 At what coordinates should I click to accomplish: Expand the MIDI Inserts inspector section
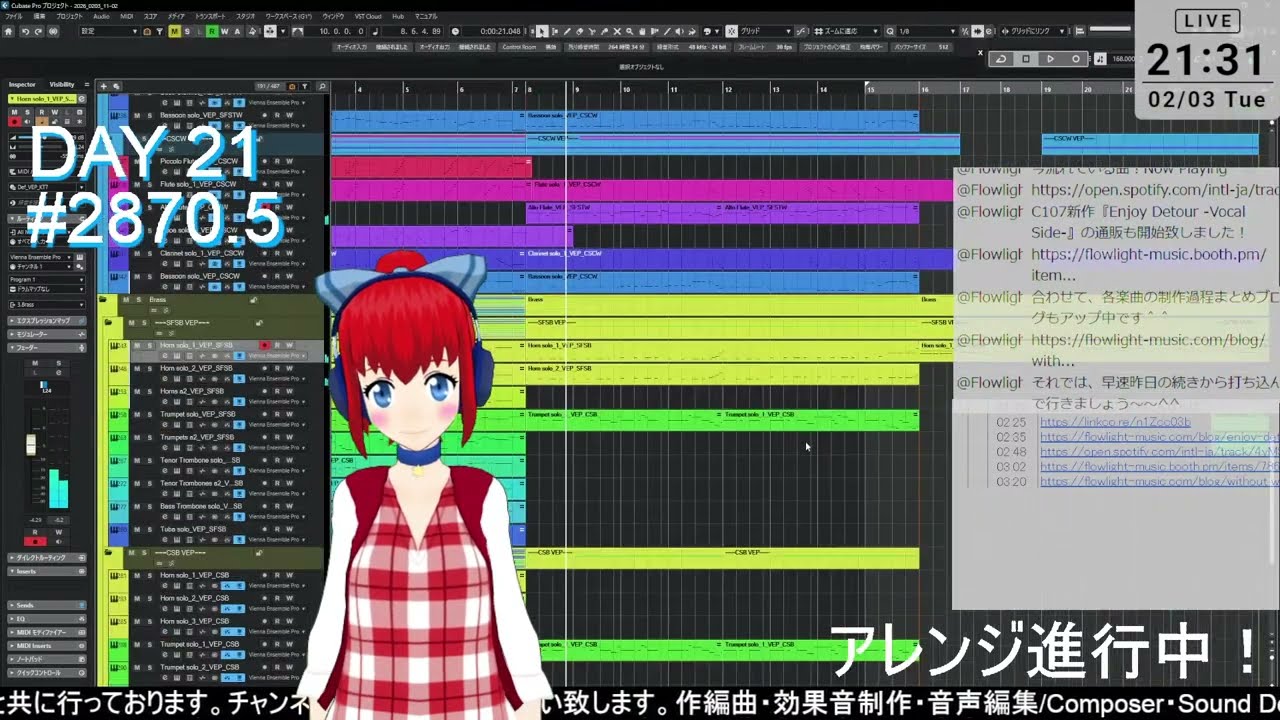click(x=46, y=645)
